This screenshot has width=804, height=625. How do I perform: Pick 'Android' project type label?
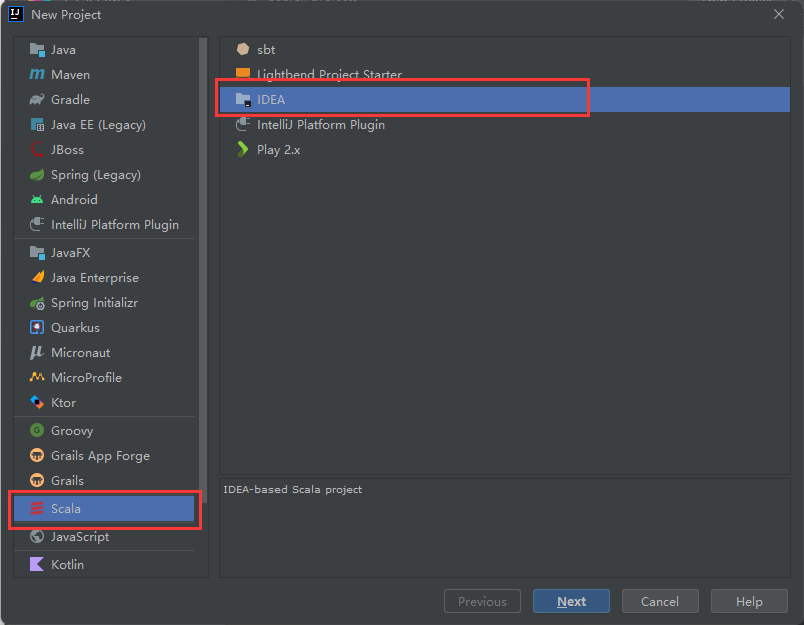[x=74, y=199]
